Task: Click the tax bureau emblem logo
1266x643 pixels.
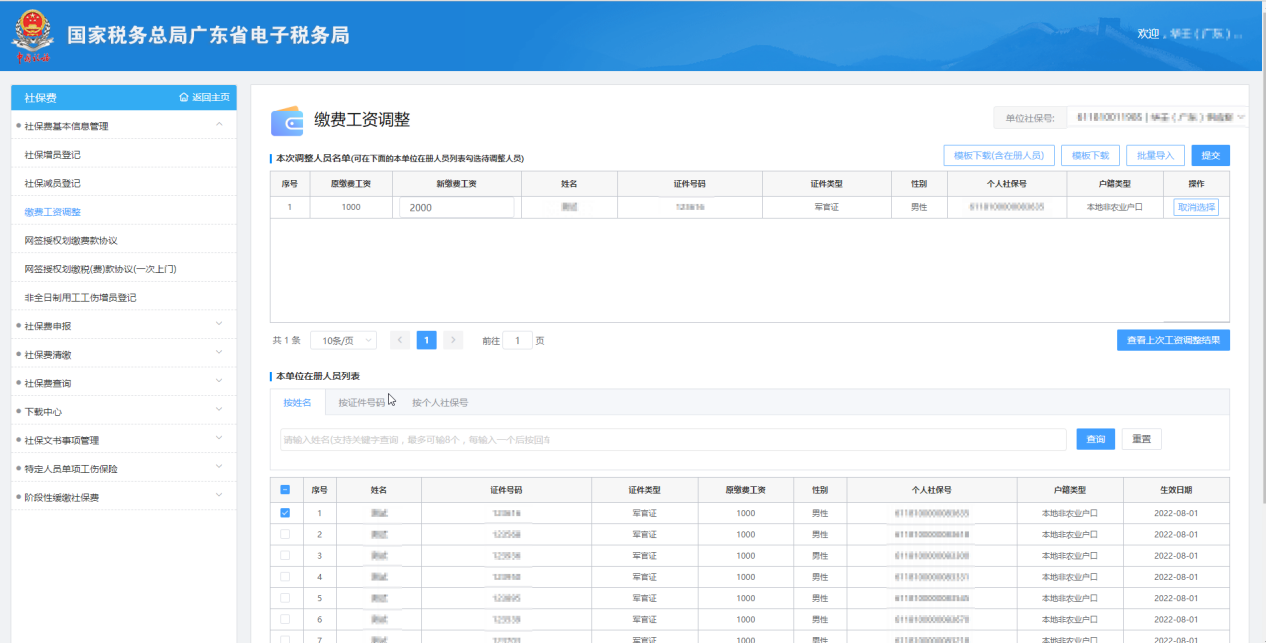Action: [x=34, y=37]
